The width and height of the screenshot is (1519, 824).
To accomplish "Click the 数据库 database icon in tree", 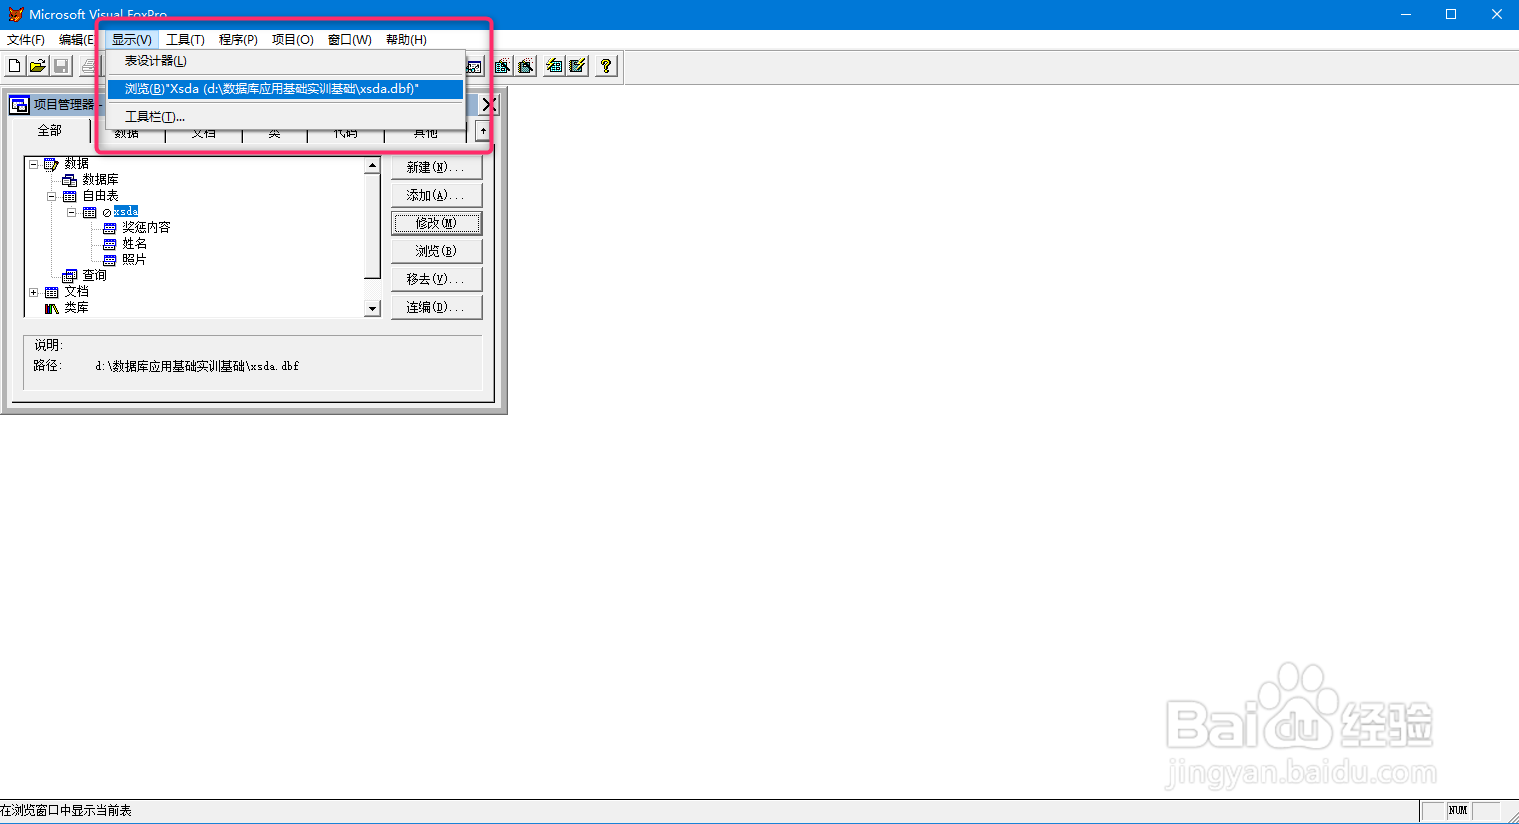I will (69, 180).
